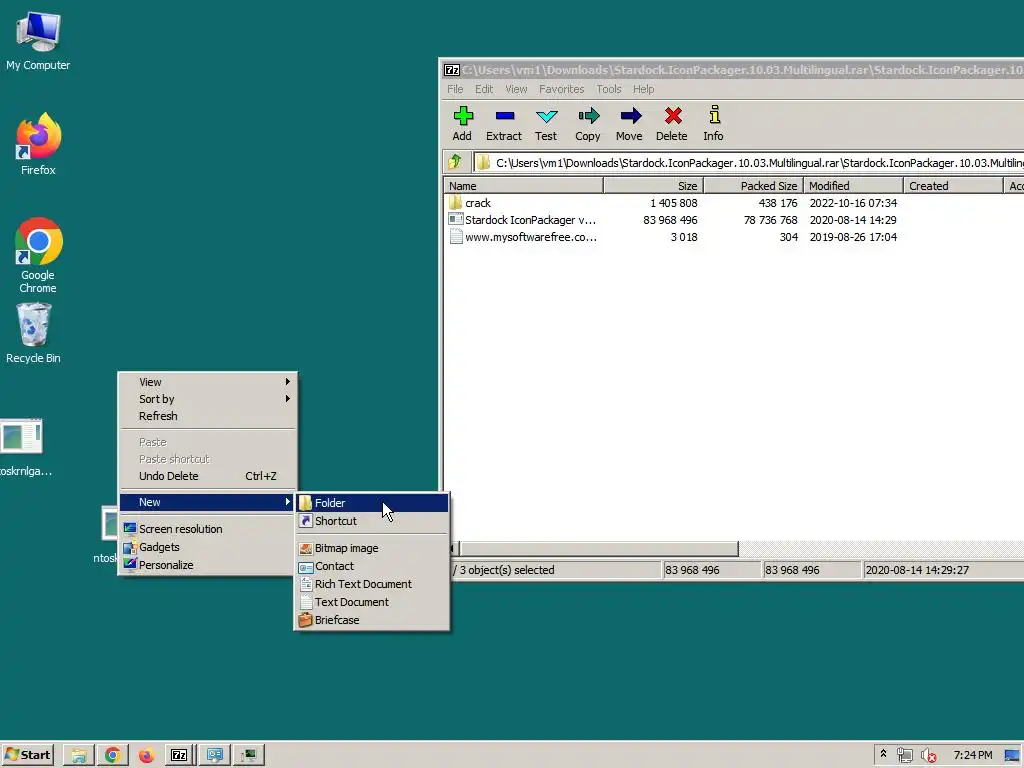This screenshot has width=1024, height=768.
Task: Click the Add button in 7-Zip toolbar
Action: tap(462, 123)
